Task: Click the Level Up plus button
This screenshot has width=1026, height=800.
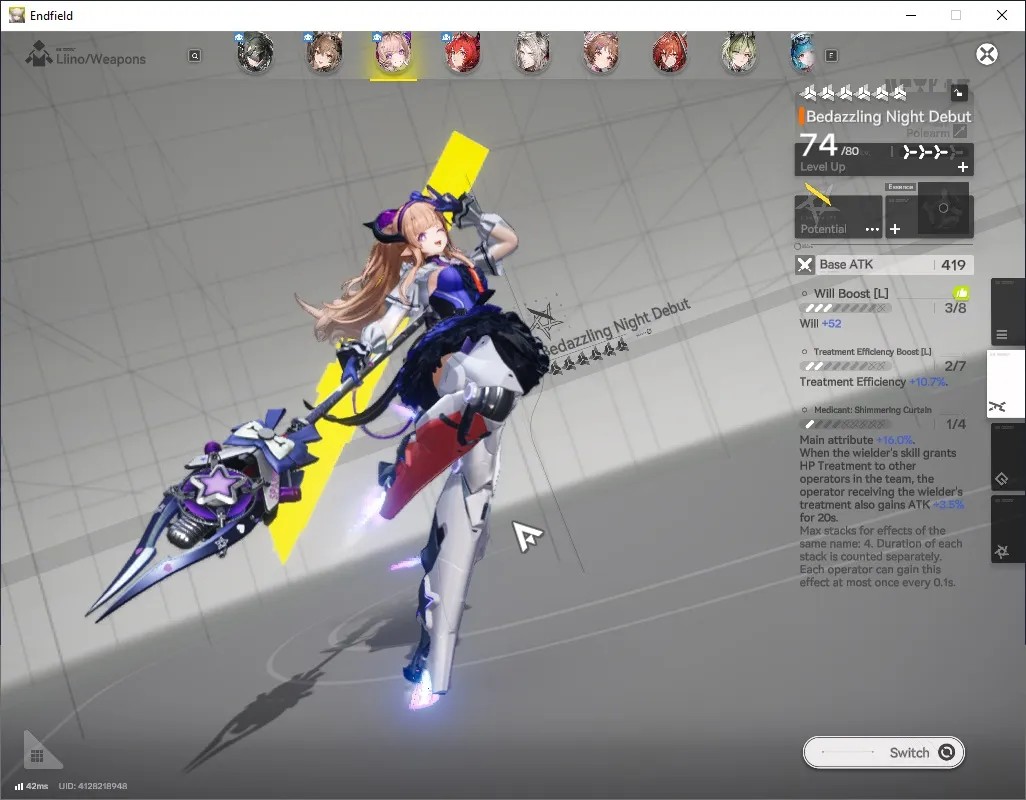Action: point(963,167)
